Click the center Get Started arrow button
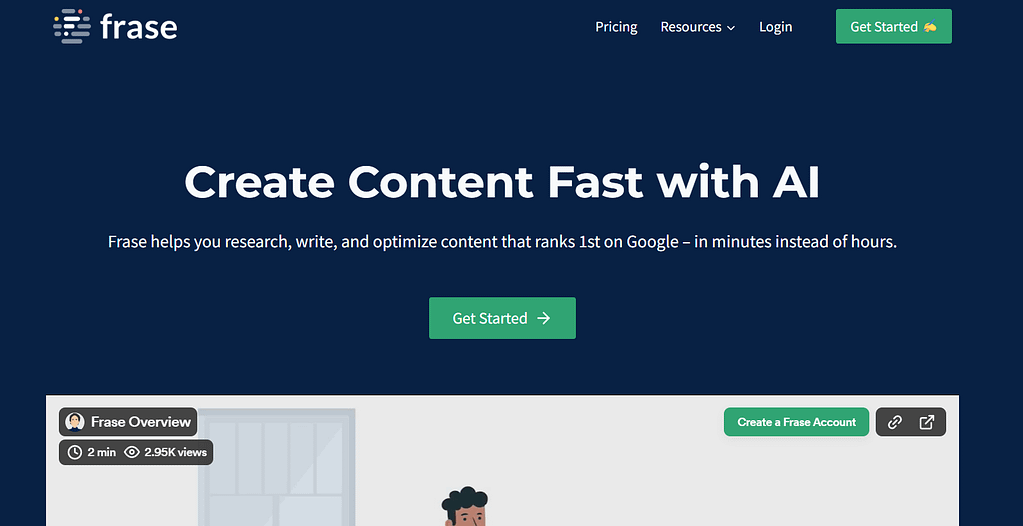 [502, 318]
